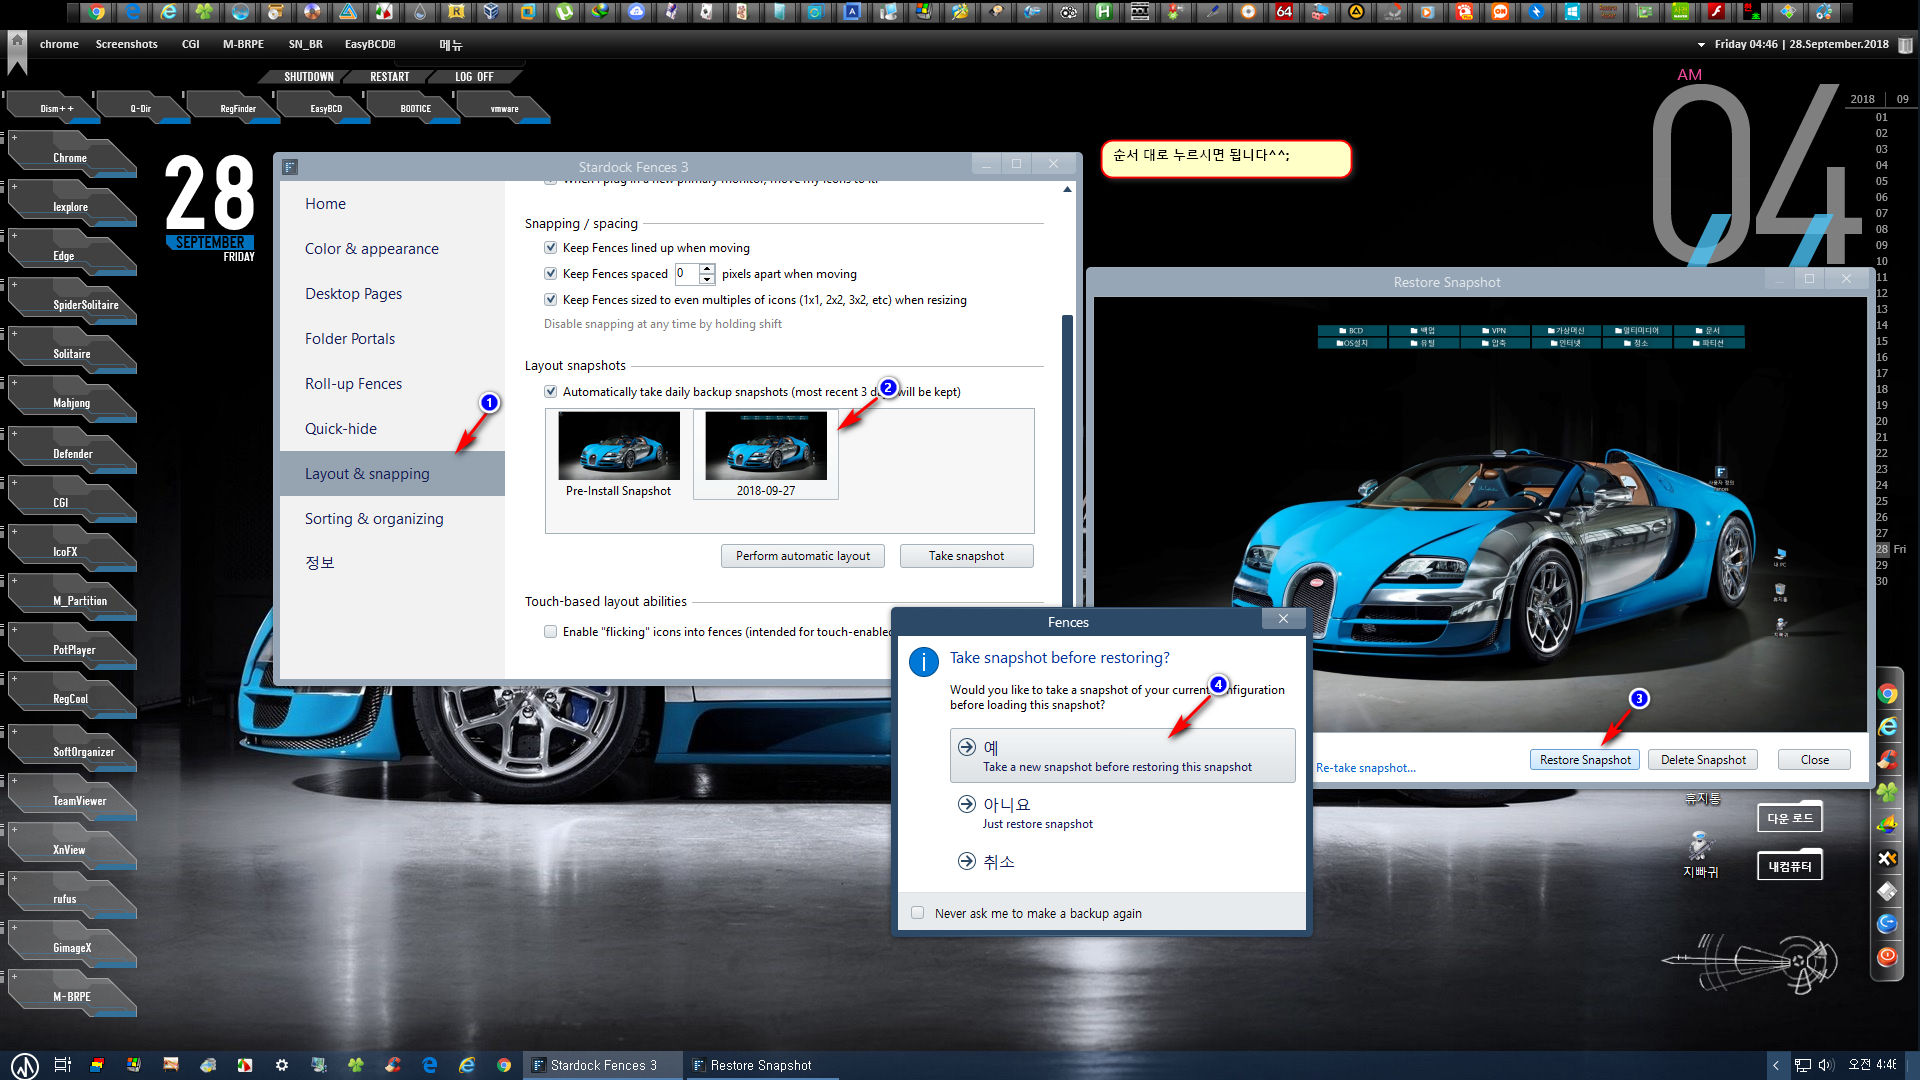Increase the Fences spacing pixel value
This screenshot has height=1080, width=1920.
(x=707, y=268)
